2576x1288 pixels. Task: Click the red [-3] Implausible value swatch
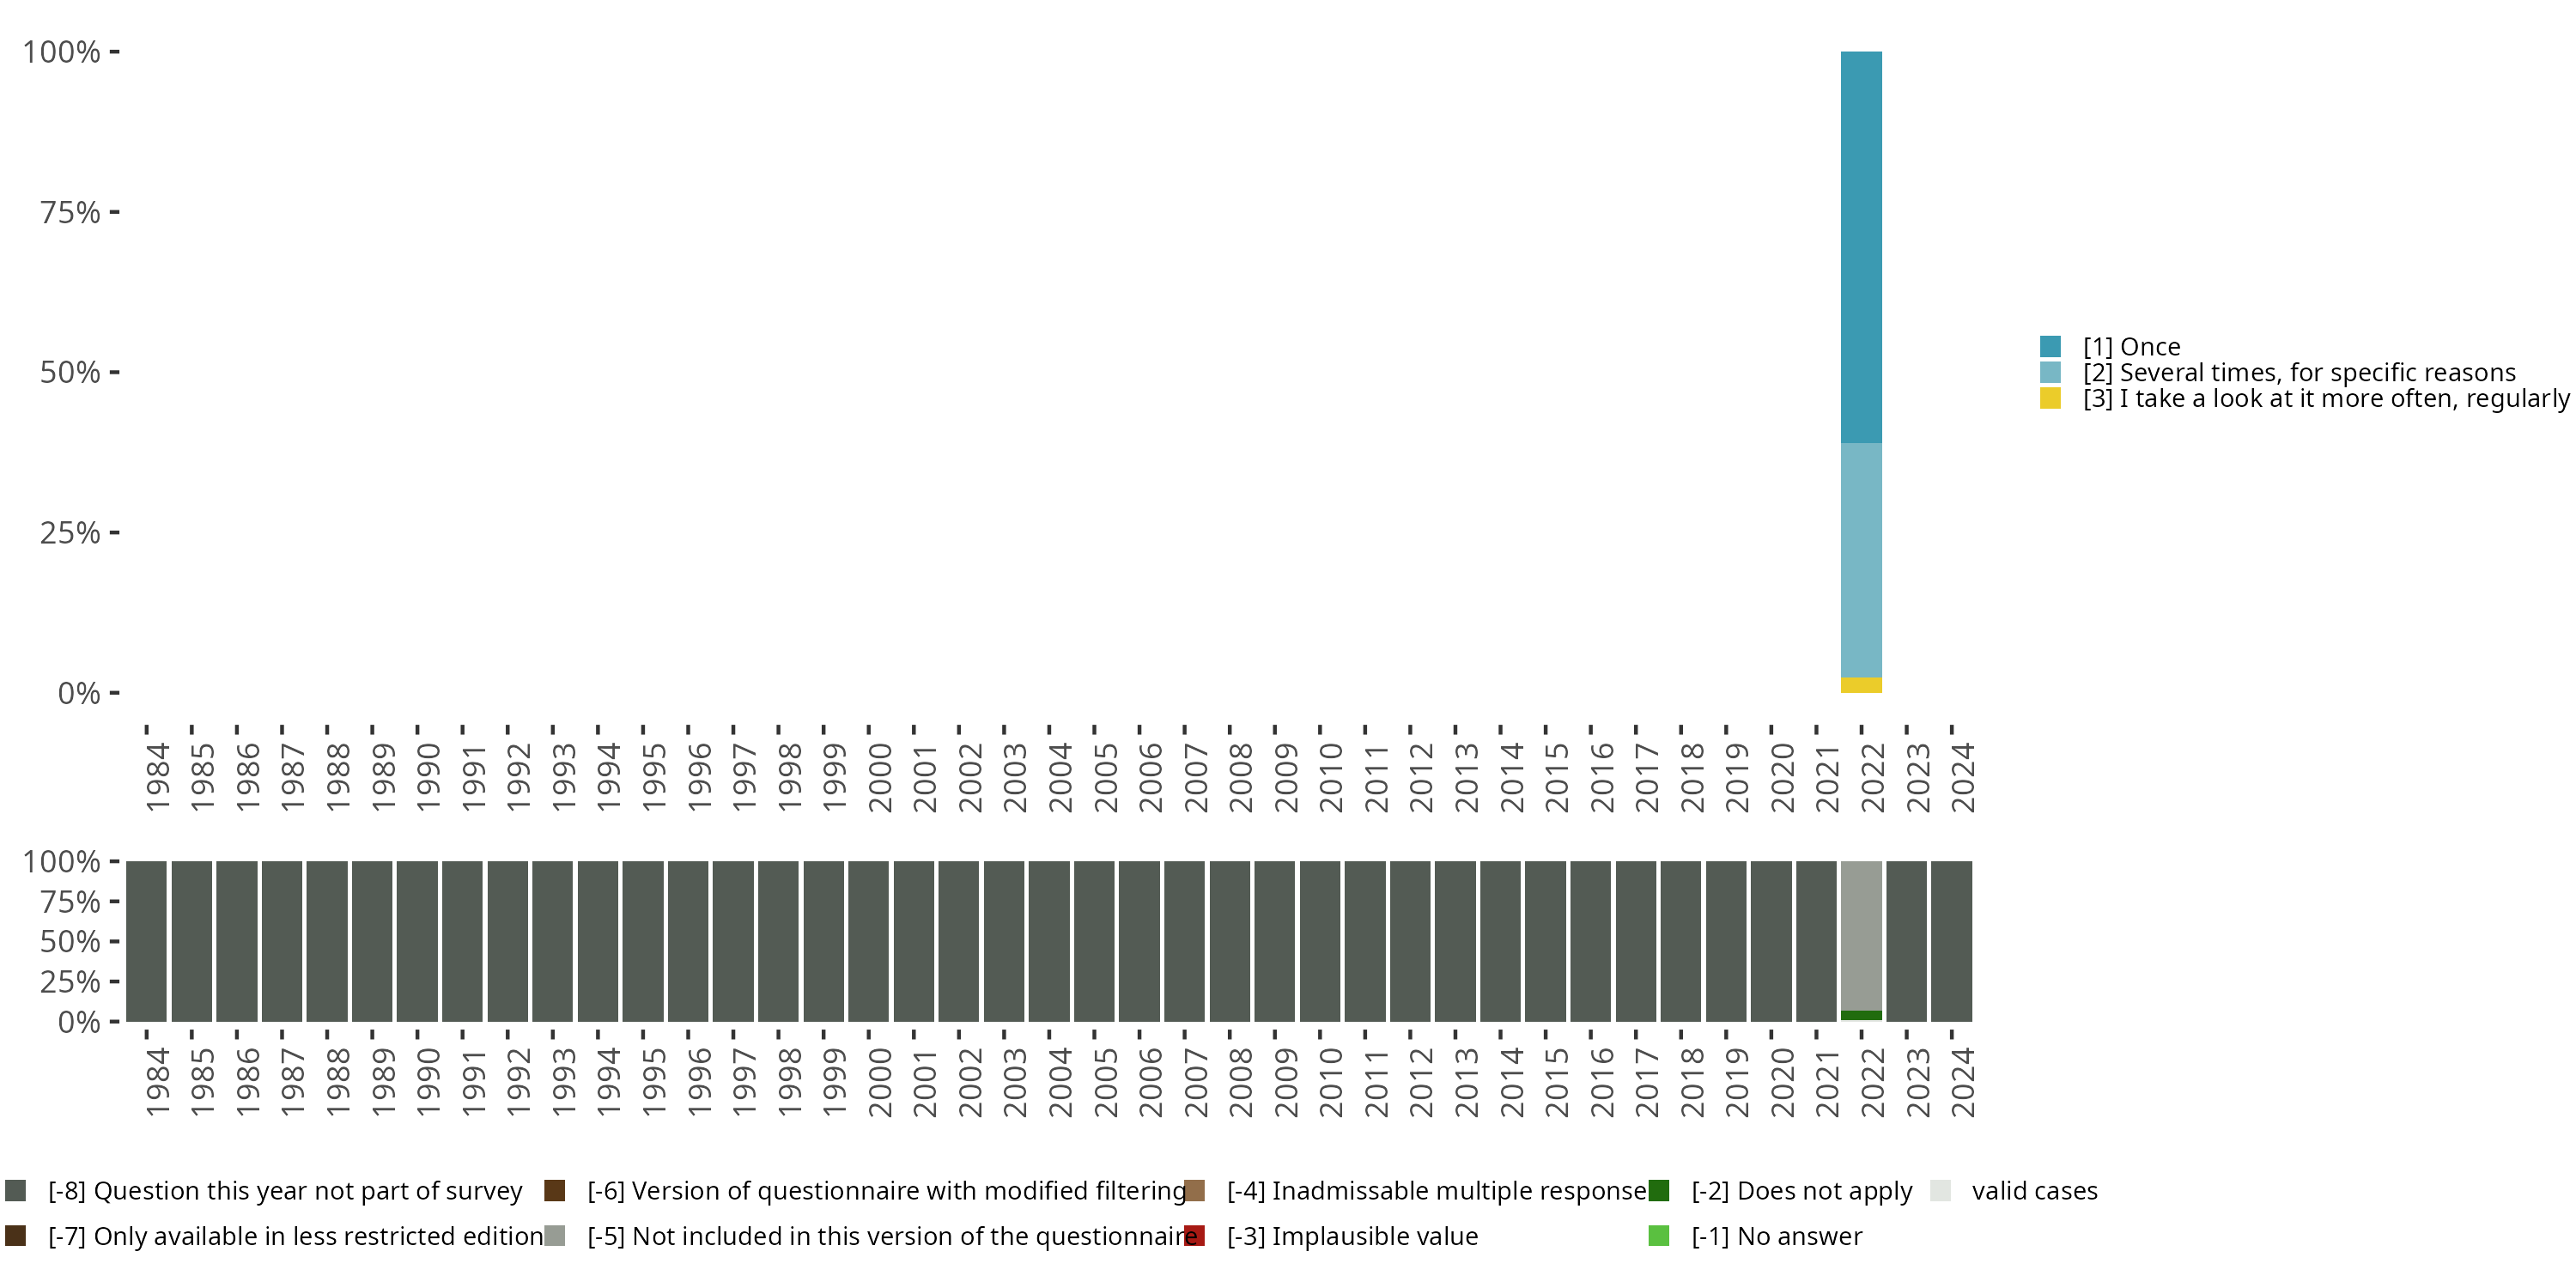1194,1236
